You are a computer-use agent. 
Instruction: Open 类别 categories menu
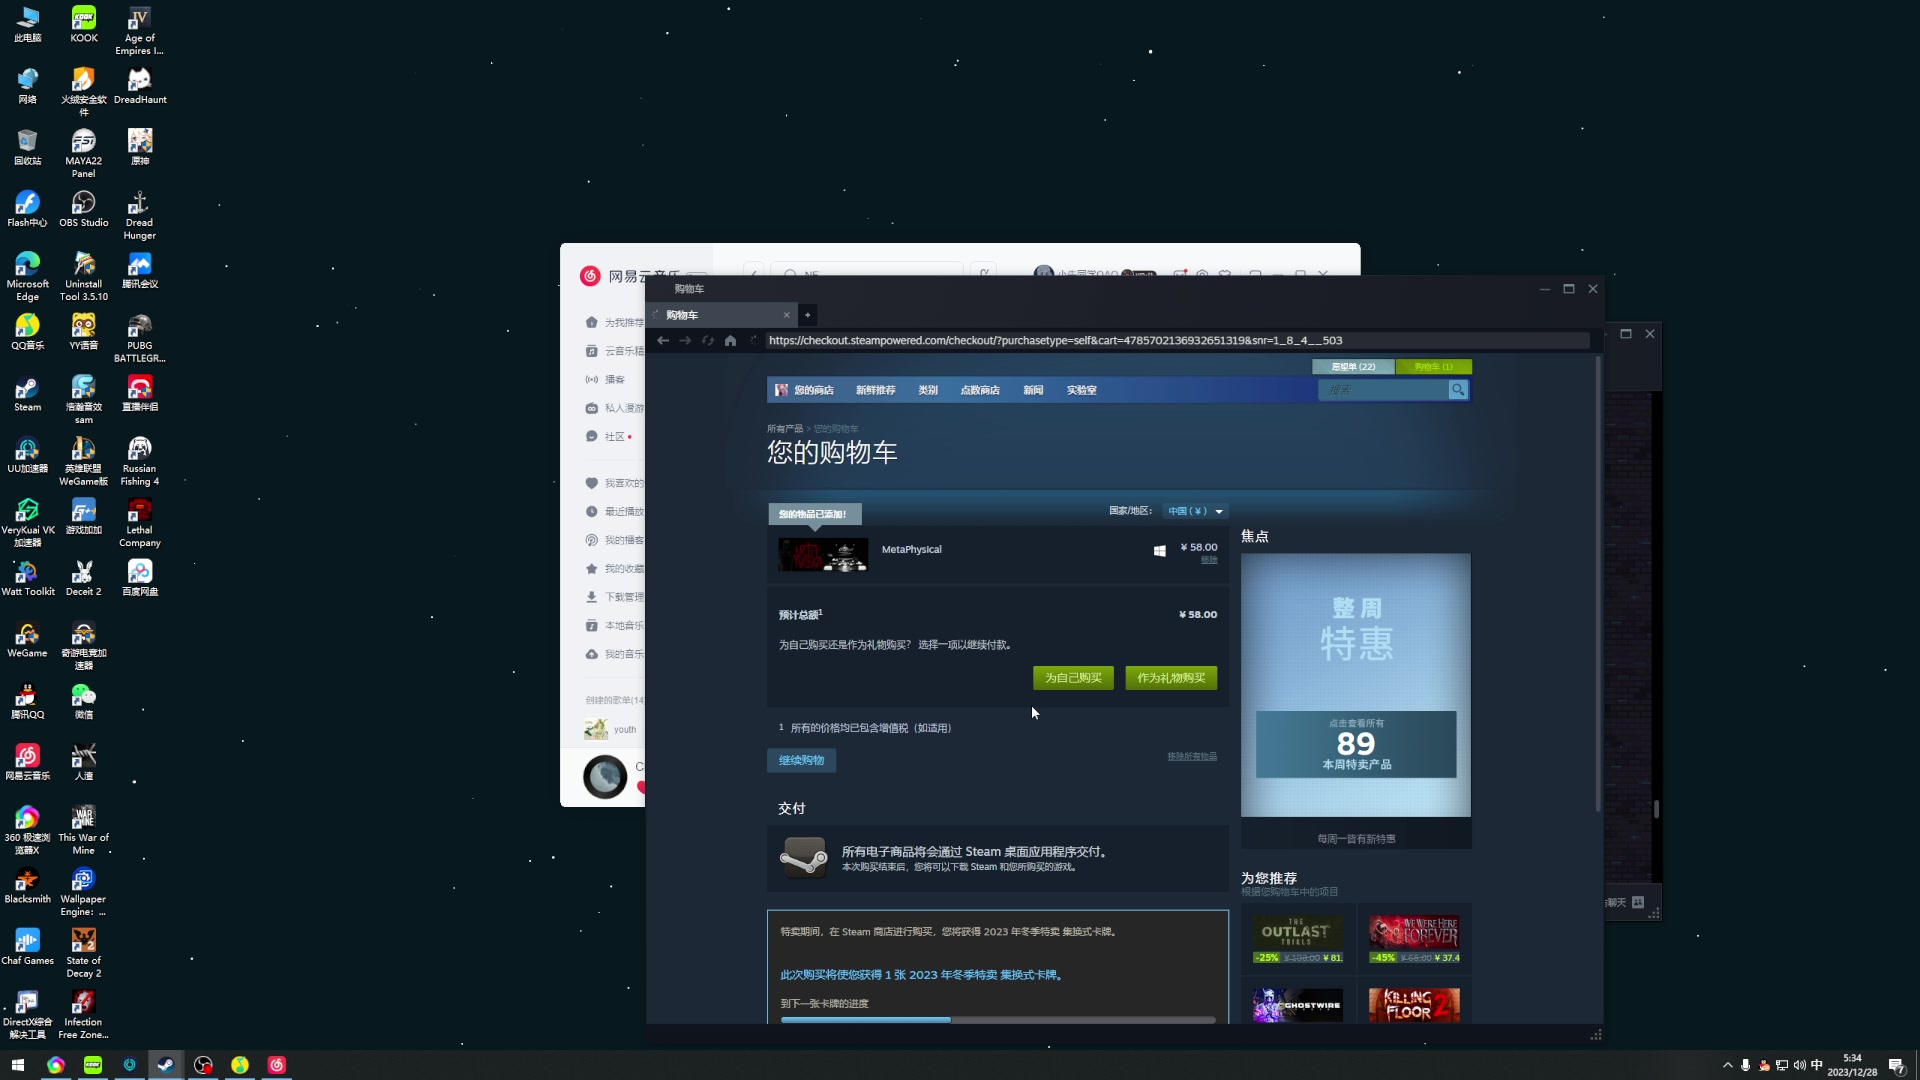928,390
